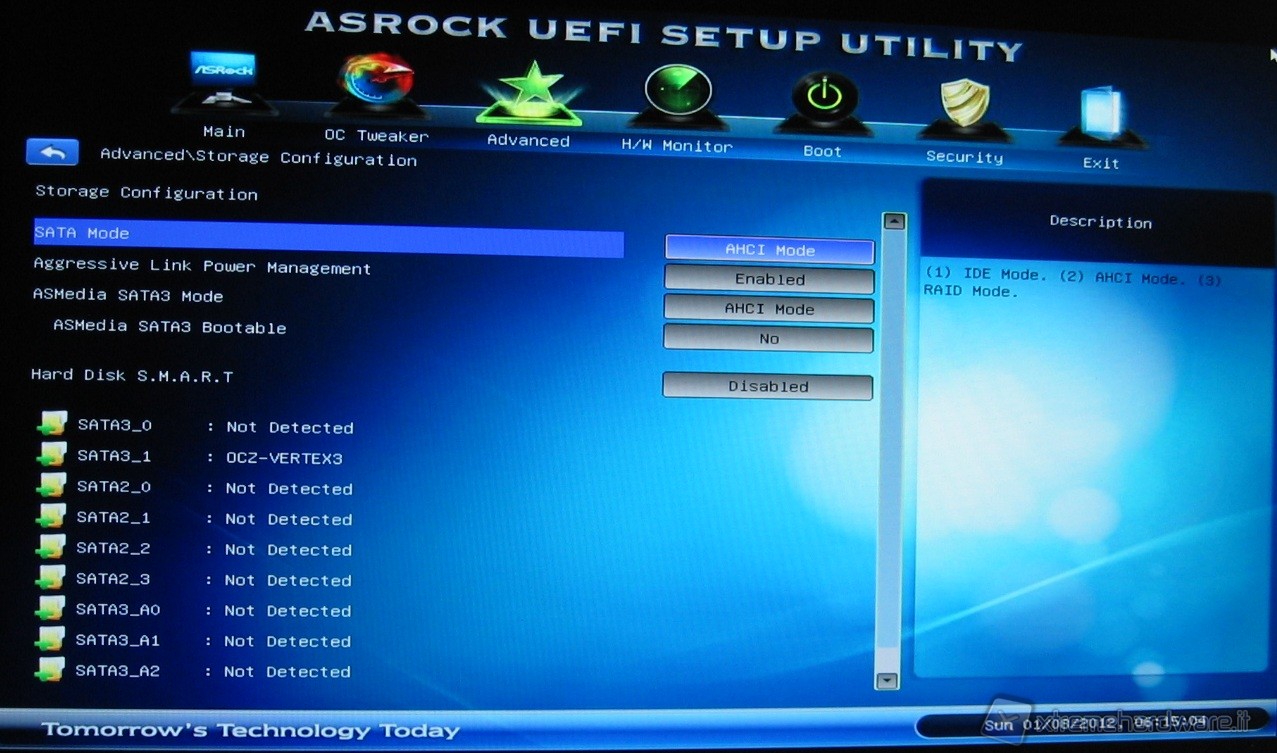Toggle ASMedia SATA3 Bootable No value
Image resolution: width=1277 pixels, height=753 pixels.
[768, 339]
